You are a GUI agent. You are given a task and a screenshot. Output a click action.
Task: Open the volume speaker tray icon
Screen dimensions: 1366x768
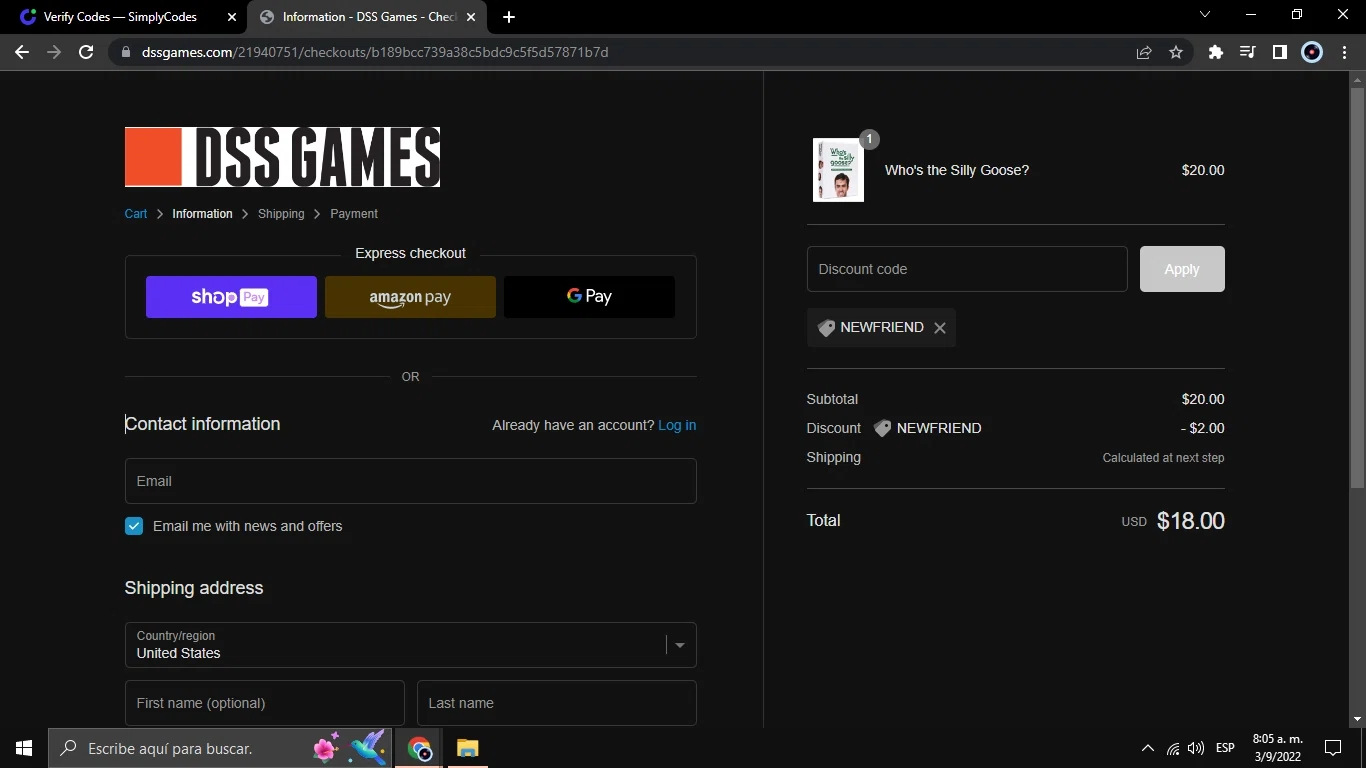1196,748
